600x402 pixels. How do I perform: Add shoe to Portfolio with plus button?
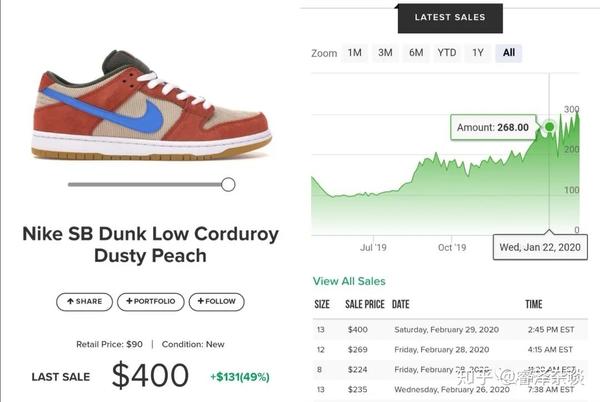click(150, 302)
